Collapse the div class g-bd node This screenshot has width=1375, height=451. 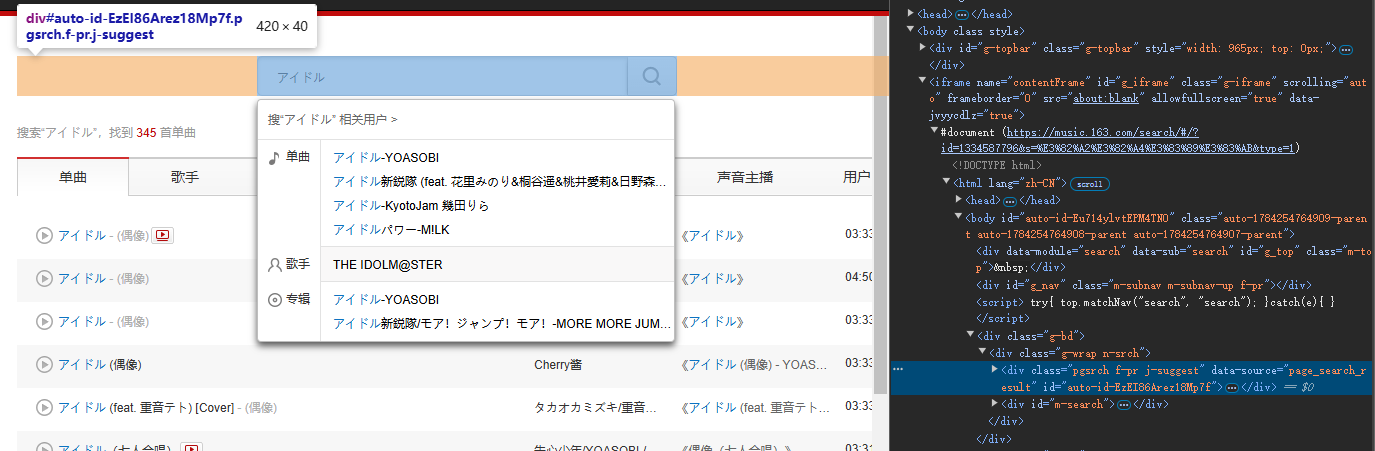click(970, 335)
